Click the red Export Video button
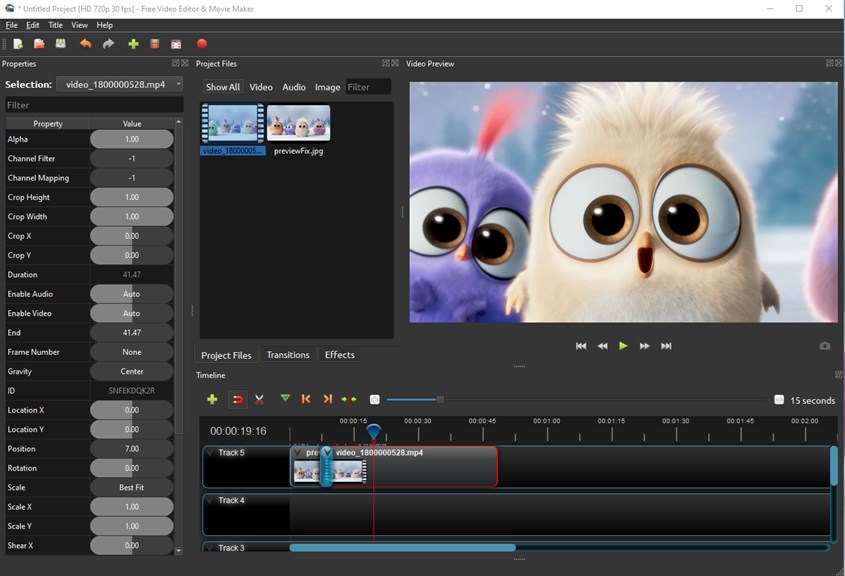The width and height of the screenshot is (845, 576). click(x=202, y=44)
